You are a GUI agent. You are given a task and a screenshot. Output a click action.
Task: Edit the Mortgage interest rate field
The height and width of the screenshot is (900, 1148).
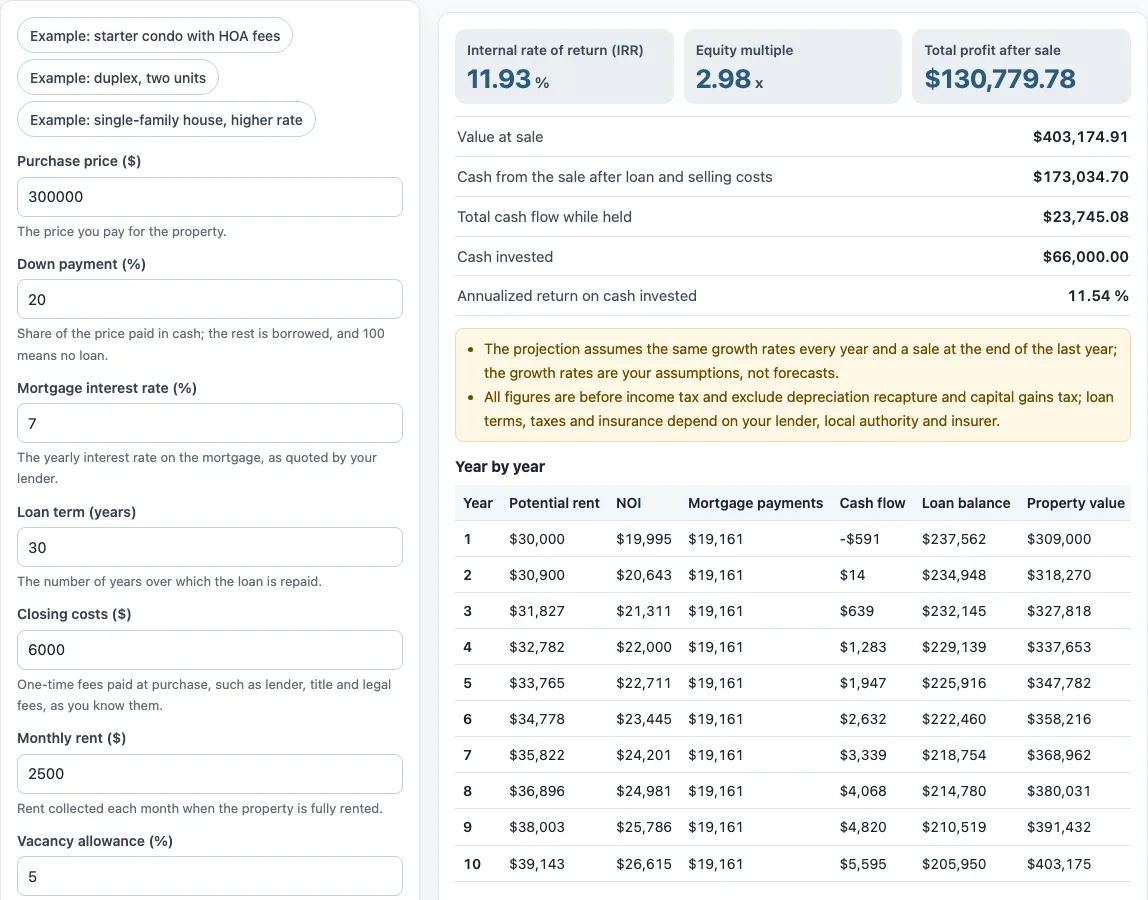point(209,423)
